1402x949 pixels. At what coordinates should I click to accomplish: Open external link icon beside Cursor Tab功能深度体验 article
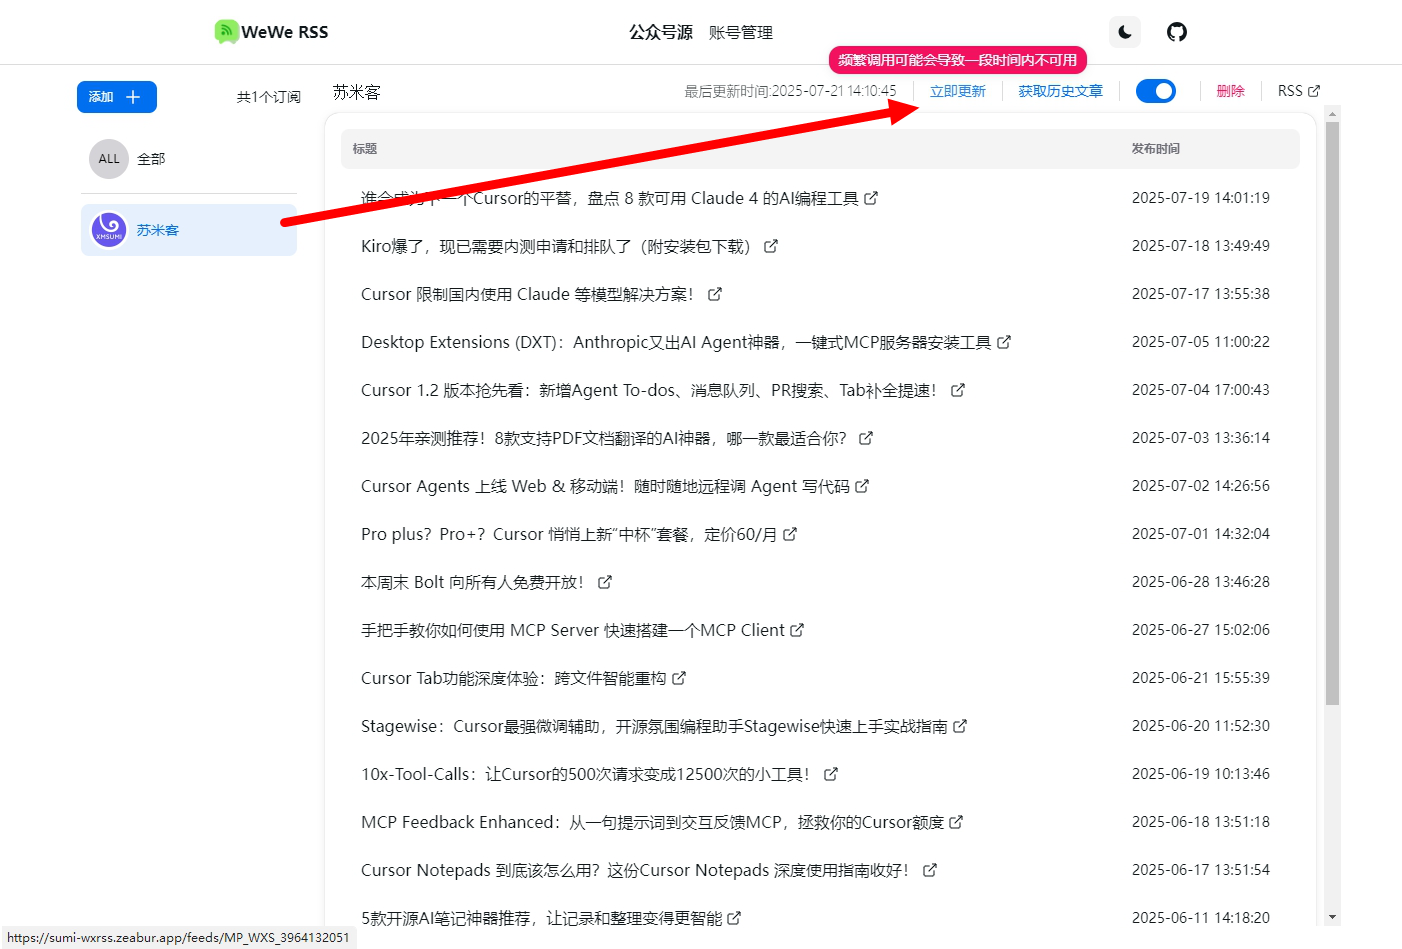pos(679,678)
